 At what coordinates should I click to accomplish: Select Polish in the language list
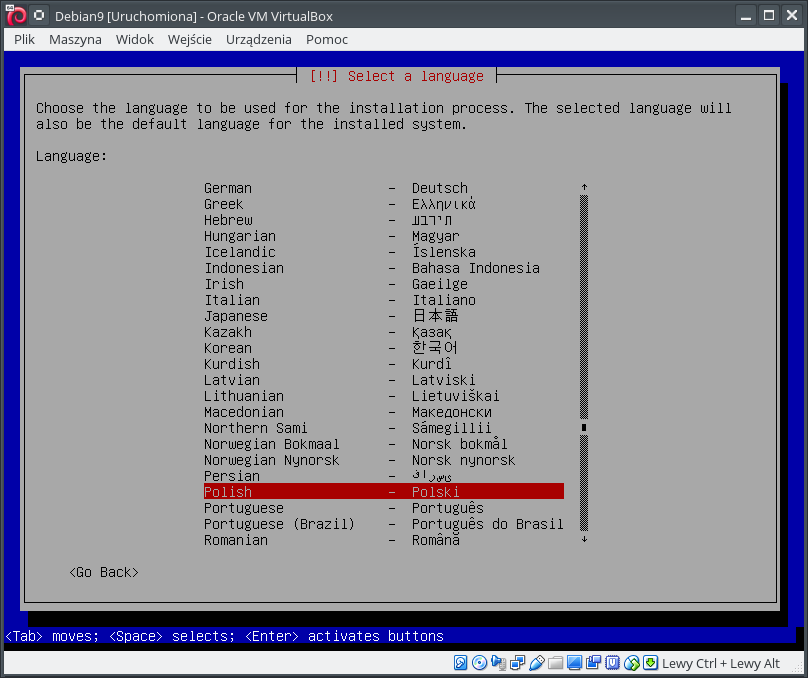pyautogui.click(x=383, y=492)
